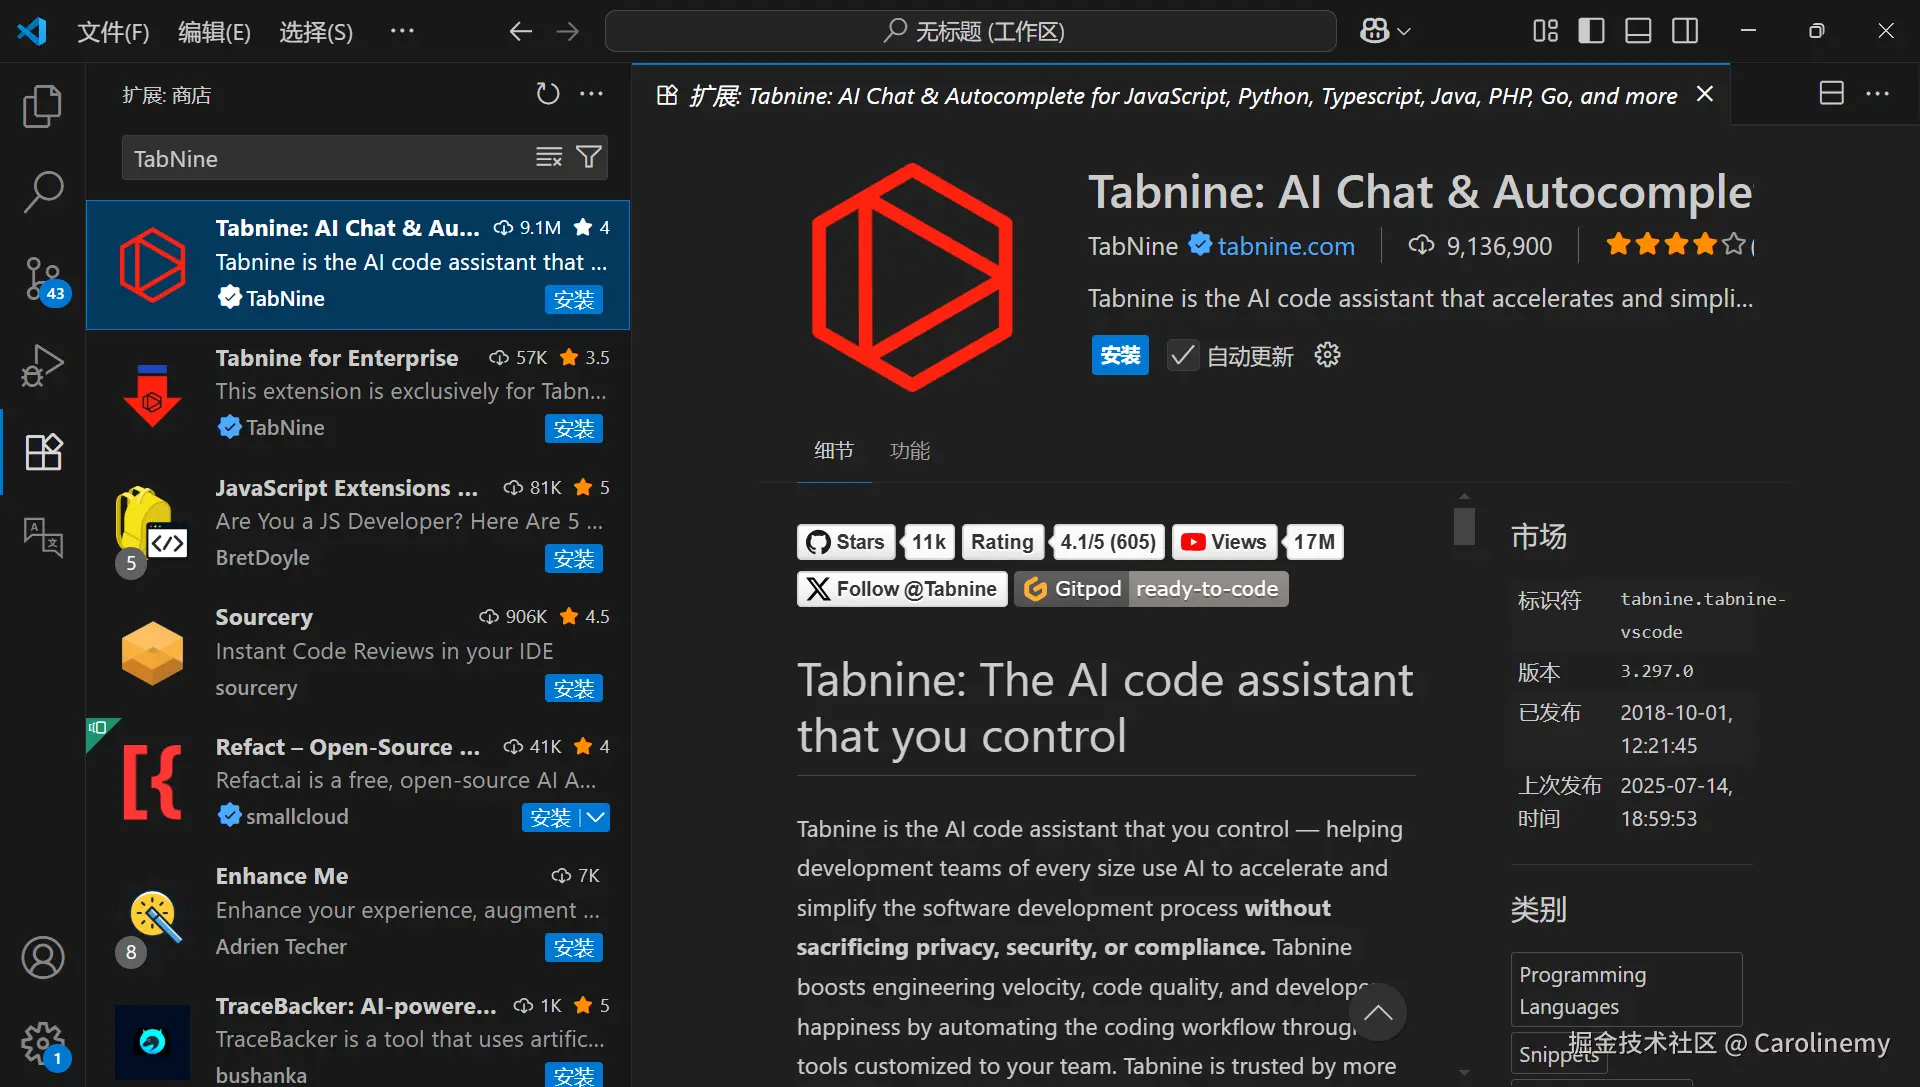Open the Enhance Me extension entry

tap(357, 912)
